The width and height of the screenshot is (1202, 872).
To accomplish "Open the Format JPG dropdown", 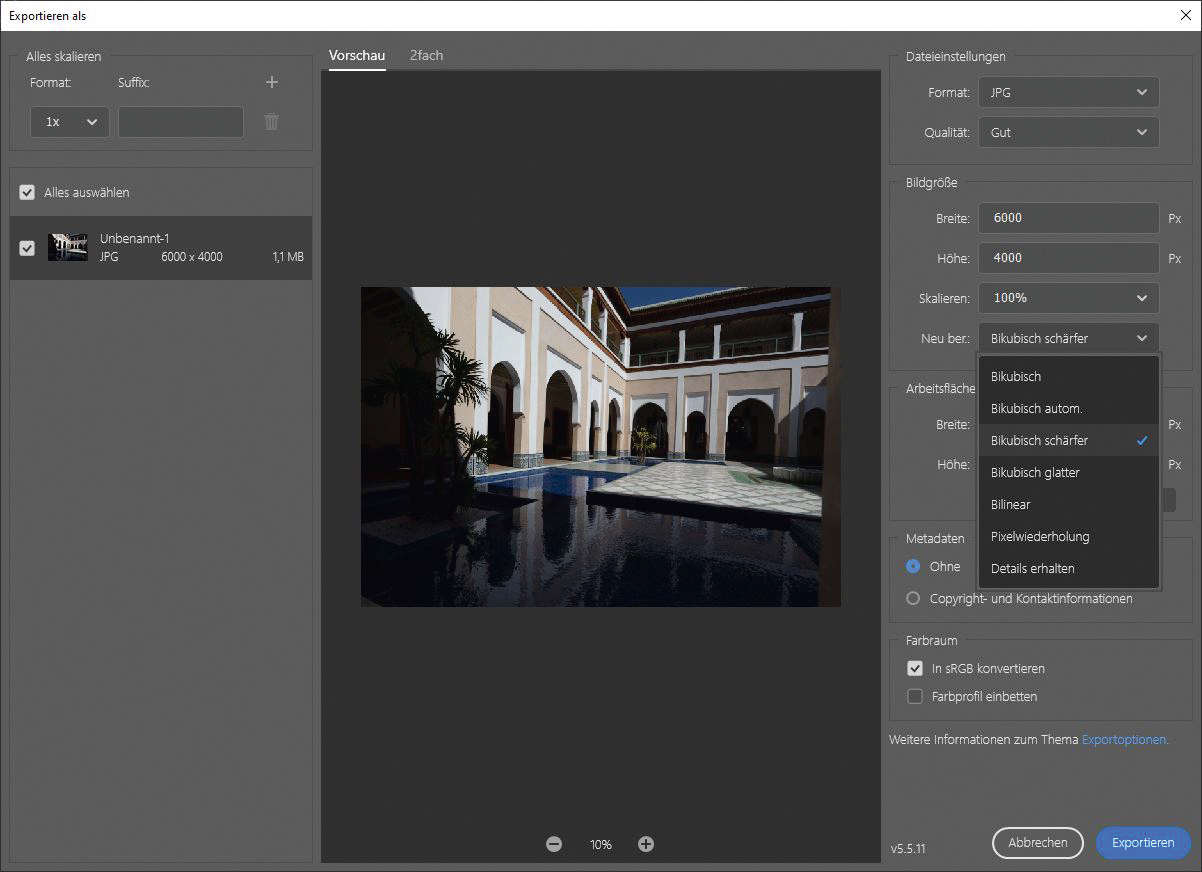I will pos(1068,92).
